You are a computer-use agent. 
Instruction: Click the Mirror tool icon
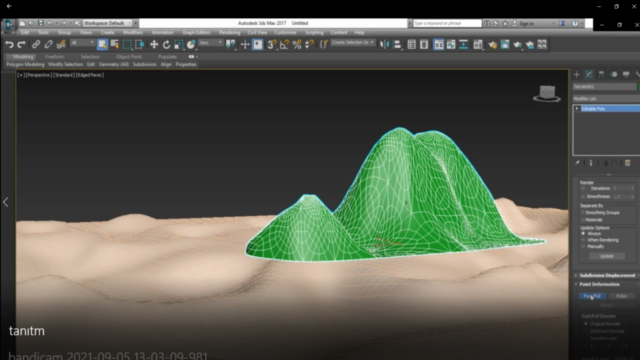tap(384, 44)
